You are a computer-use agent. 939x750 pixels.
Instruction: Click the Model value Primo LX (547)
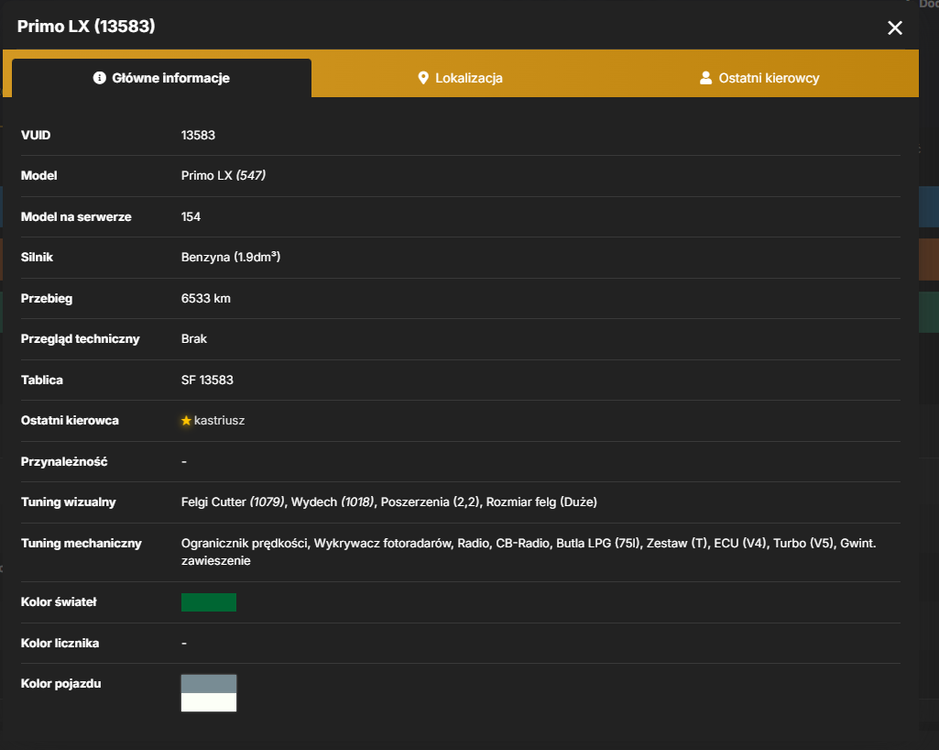coord(223,176)
